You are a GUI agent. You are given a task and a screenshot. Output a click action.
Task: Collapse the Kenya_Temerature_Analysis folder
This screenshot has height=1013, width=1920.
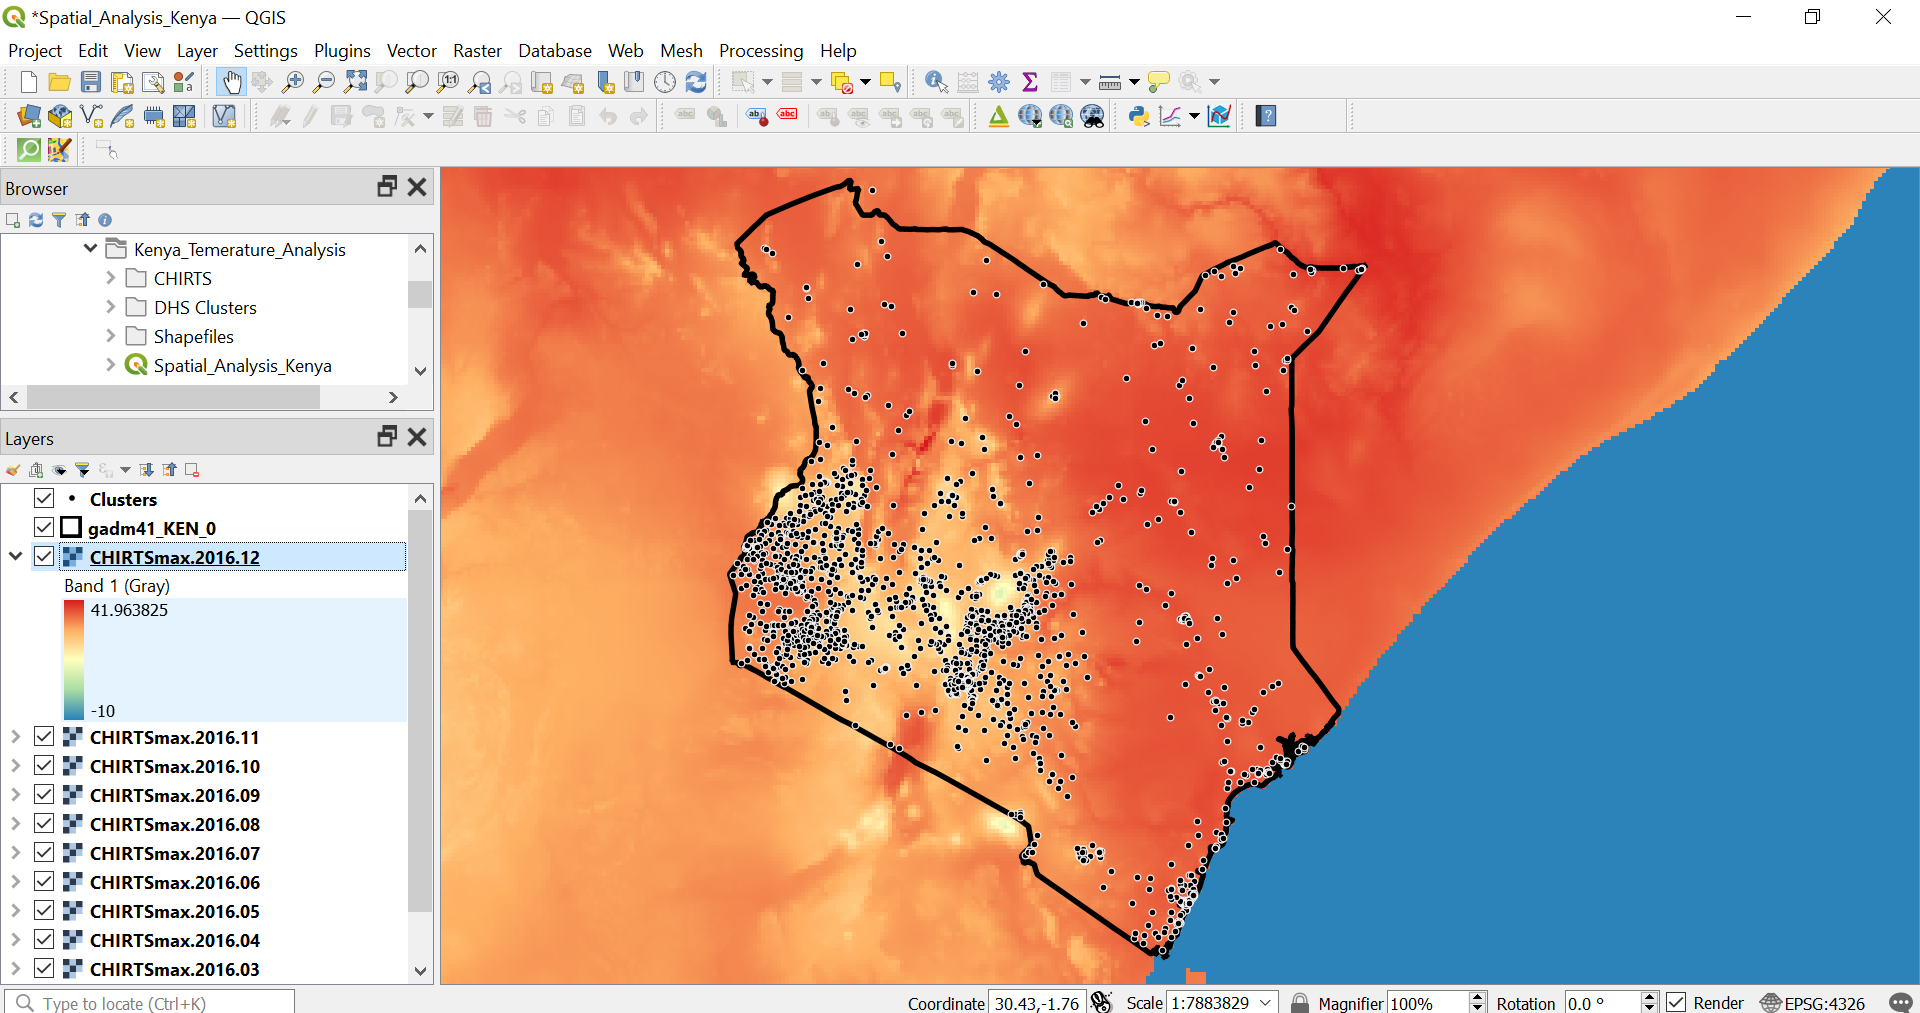pyautogui.click(x=91, y=248)
